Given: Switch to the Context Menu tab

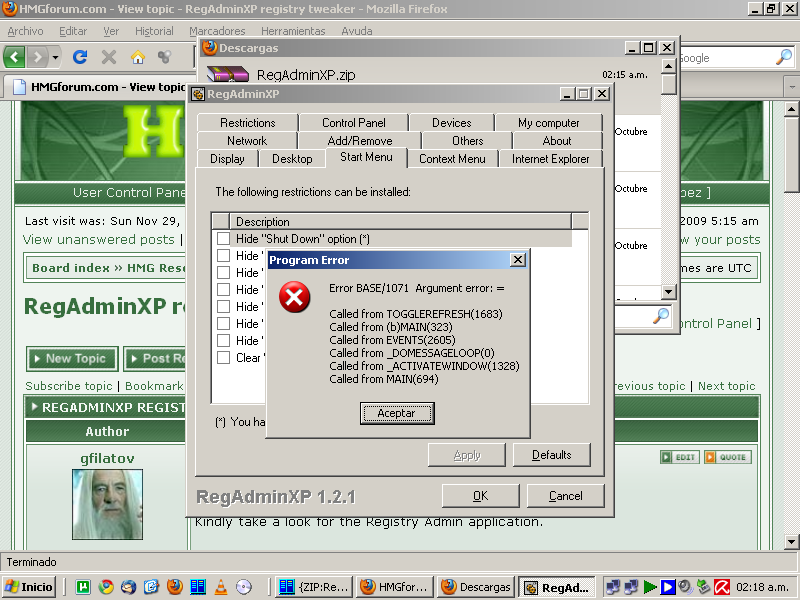Looking at the screenshot, I should click(x=452, y=159).
